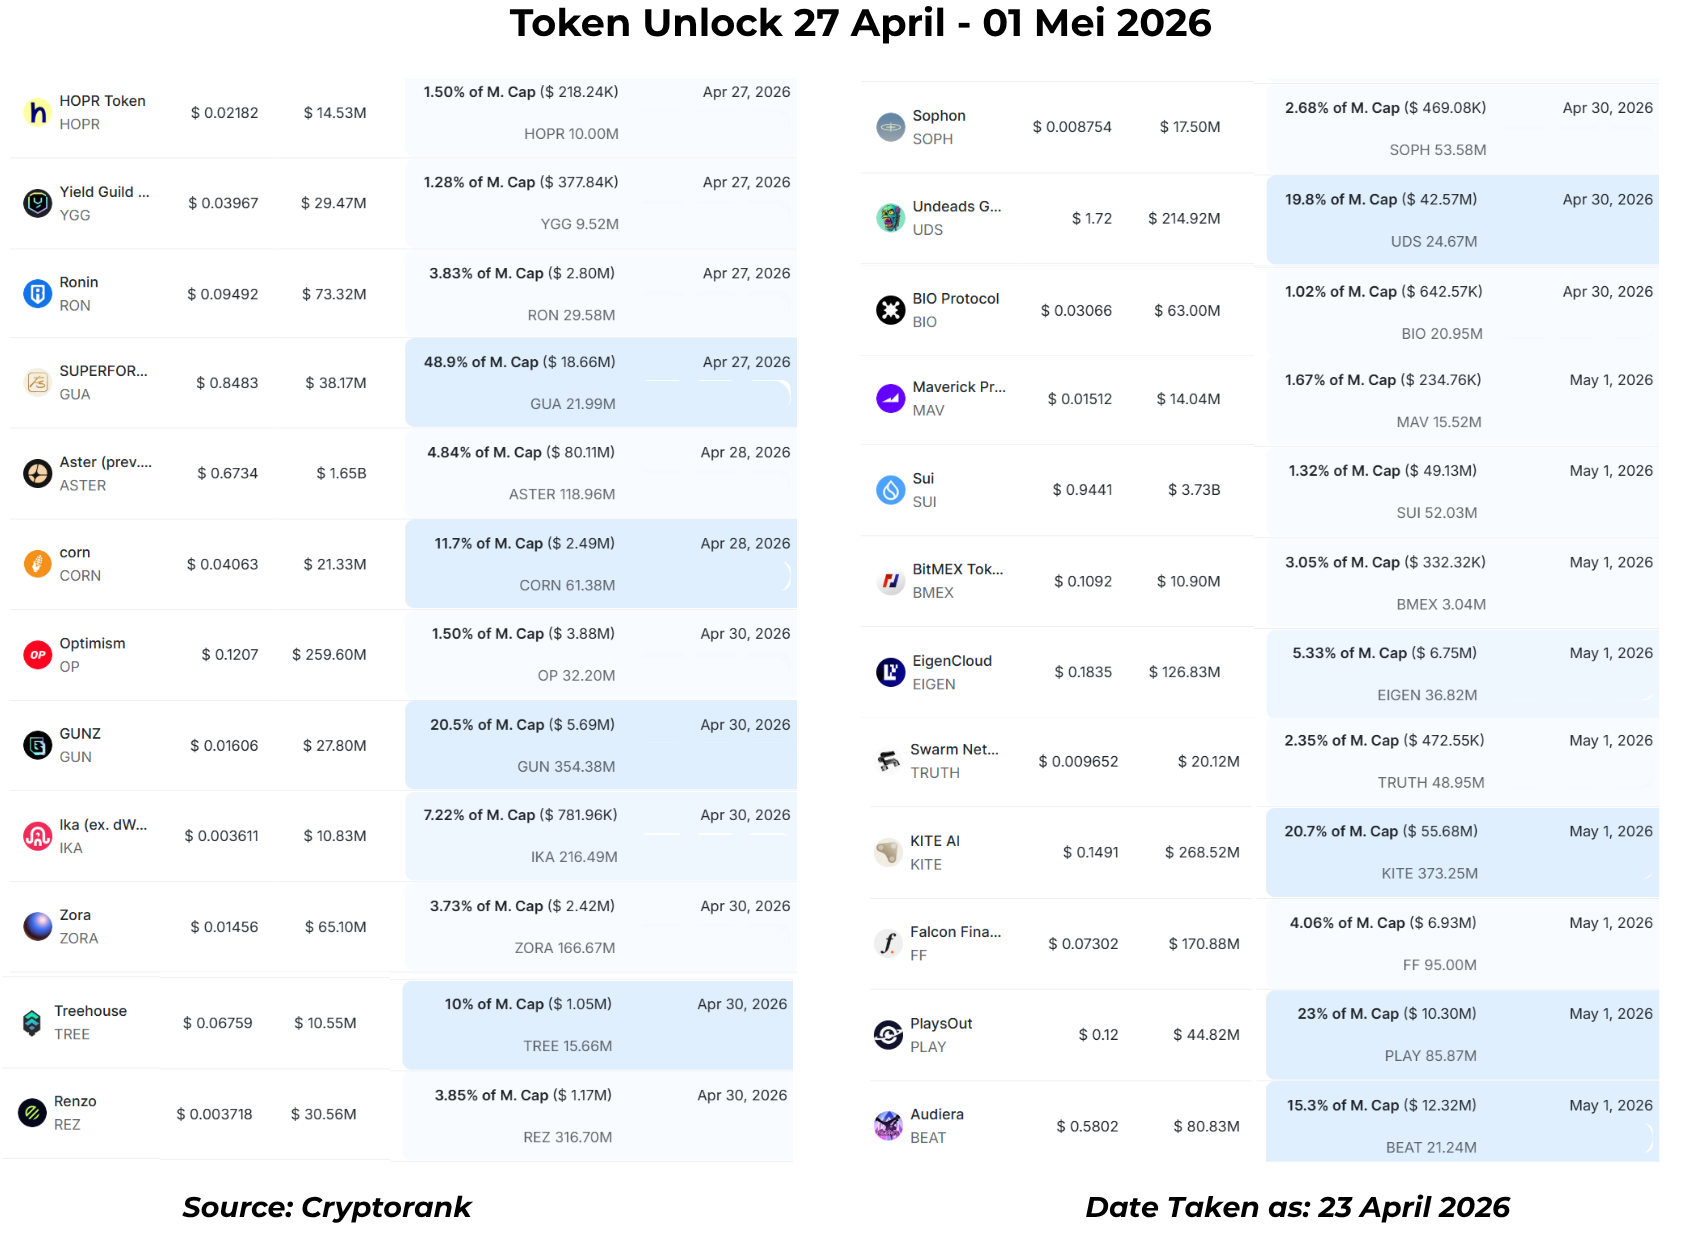Click the Audiera BEAT avatar icon
The height and width of the screenshot is (1236, 1685).
point(888,1126)
